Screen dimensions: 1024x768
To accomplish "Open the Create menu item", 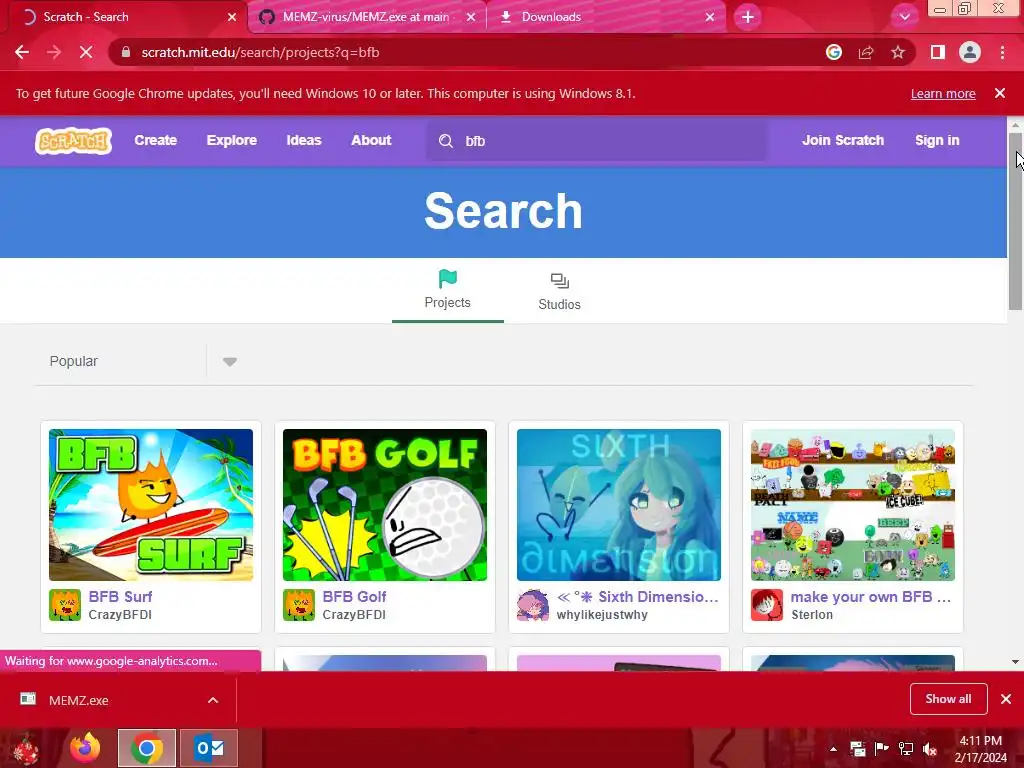I will (155, 140).
